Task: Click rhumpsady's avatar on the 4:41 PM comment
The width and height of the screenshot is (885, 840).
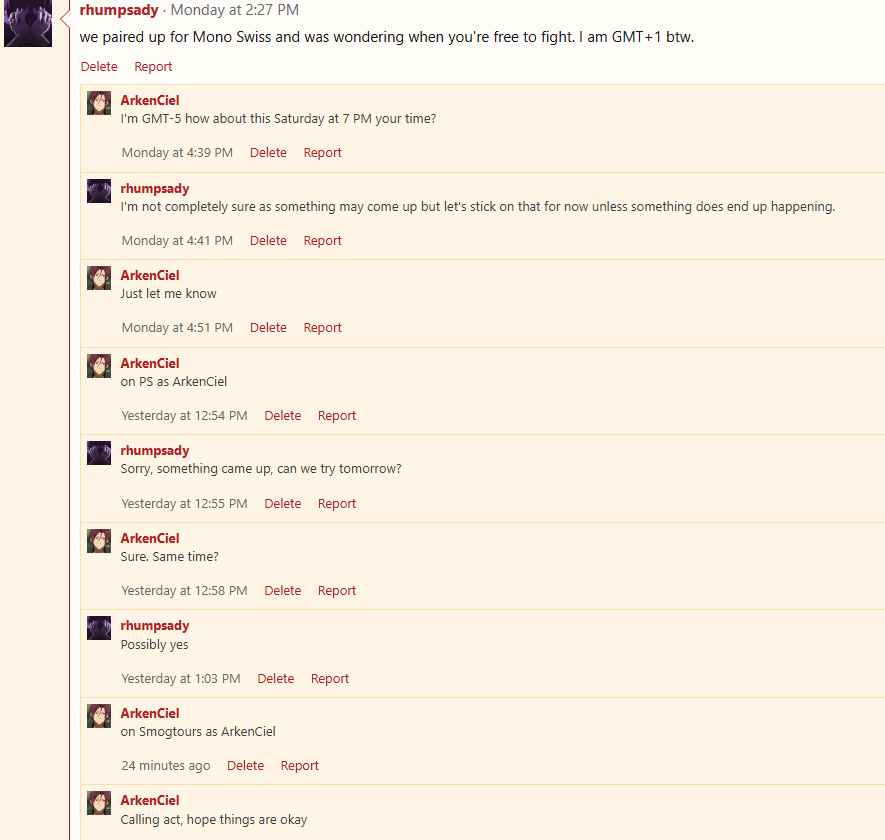Action: coord(99,191)
